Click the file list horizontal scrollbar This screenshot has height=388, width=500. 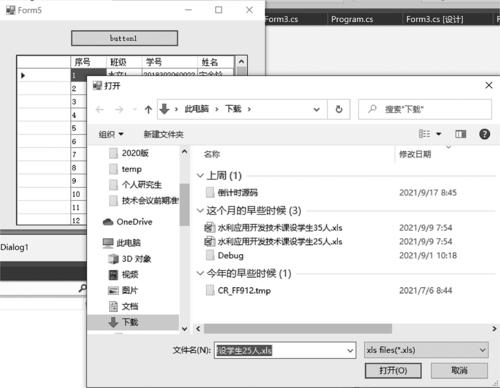tap(298, 329)
